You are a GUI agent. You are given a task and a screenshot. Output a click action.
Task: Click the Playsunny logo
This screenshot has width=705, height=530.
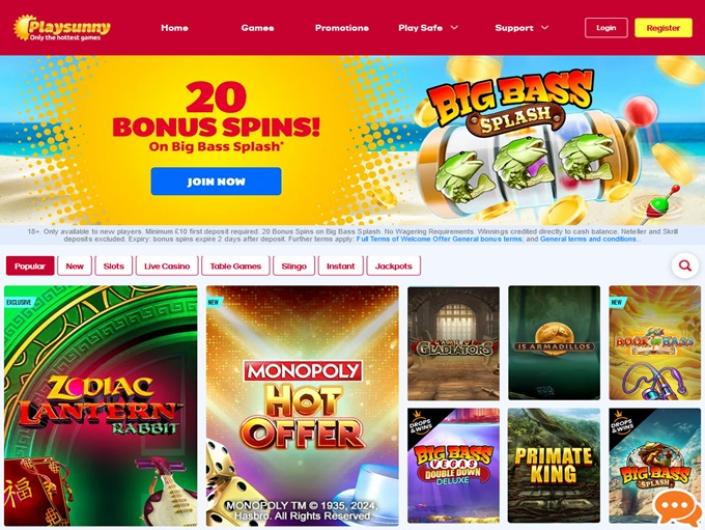pos(62,28)
